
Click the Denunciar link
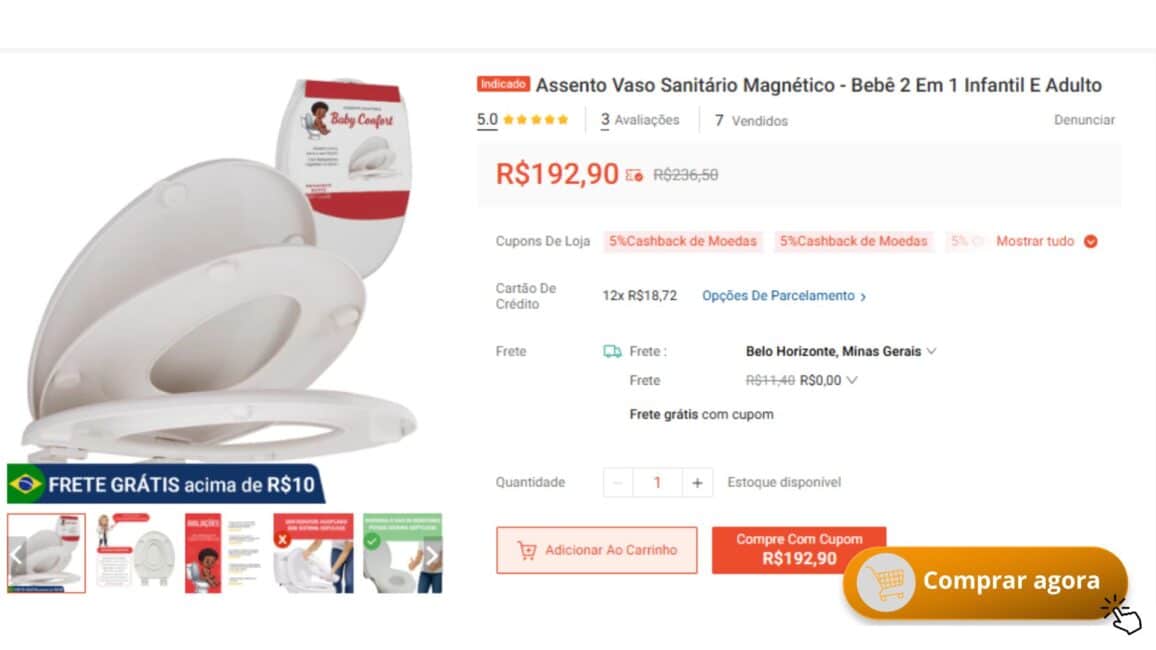click(1084, 119)
